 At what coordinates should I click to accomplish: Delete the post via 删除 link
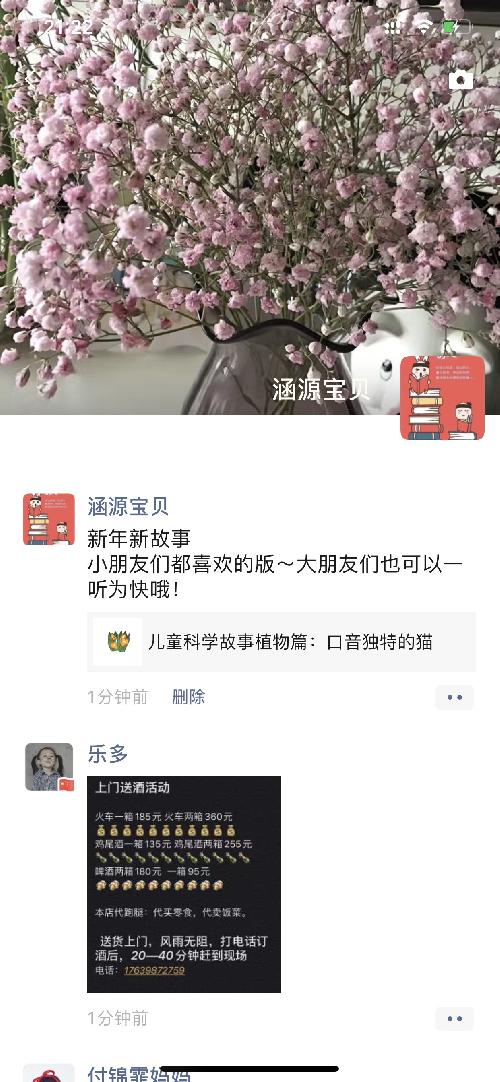click(188, 697)
